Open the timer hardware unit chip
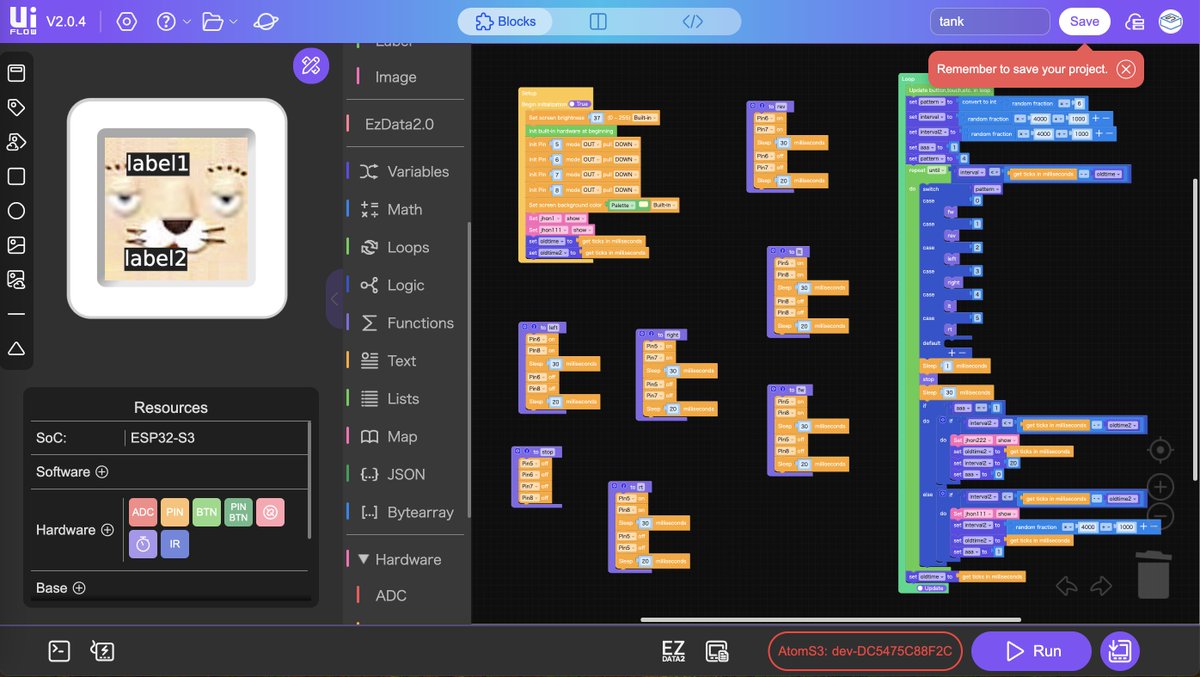This screenshot has width=1200, height=677. click(143, 544)
